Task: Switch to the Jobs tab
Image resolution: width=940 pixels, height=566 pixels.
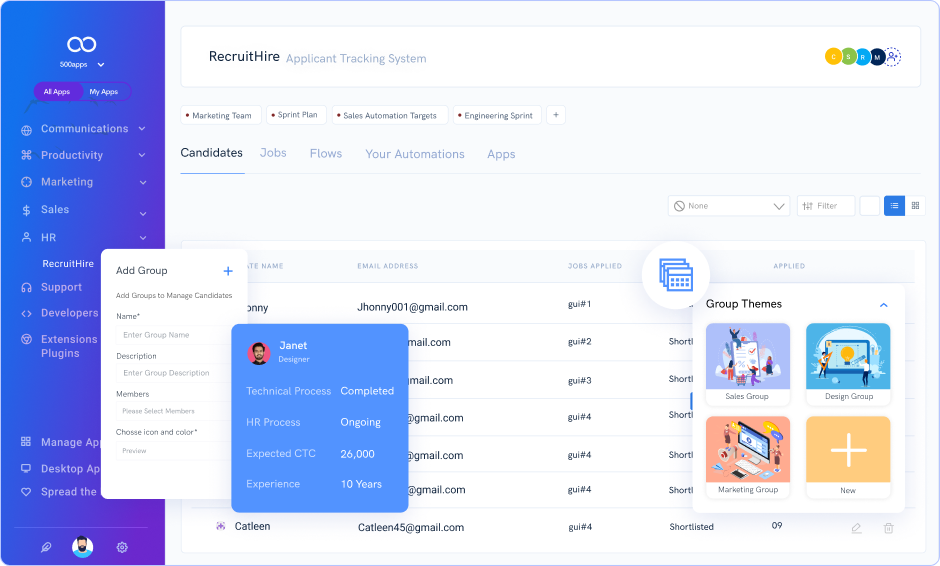Action: (x=273, y=154)
